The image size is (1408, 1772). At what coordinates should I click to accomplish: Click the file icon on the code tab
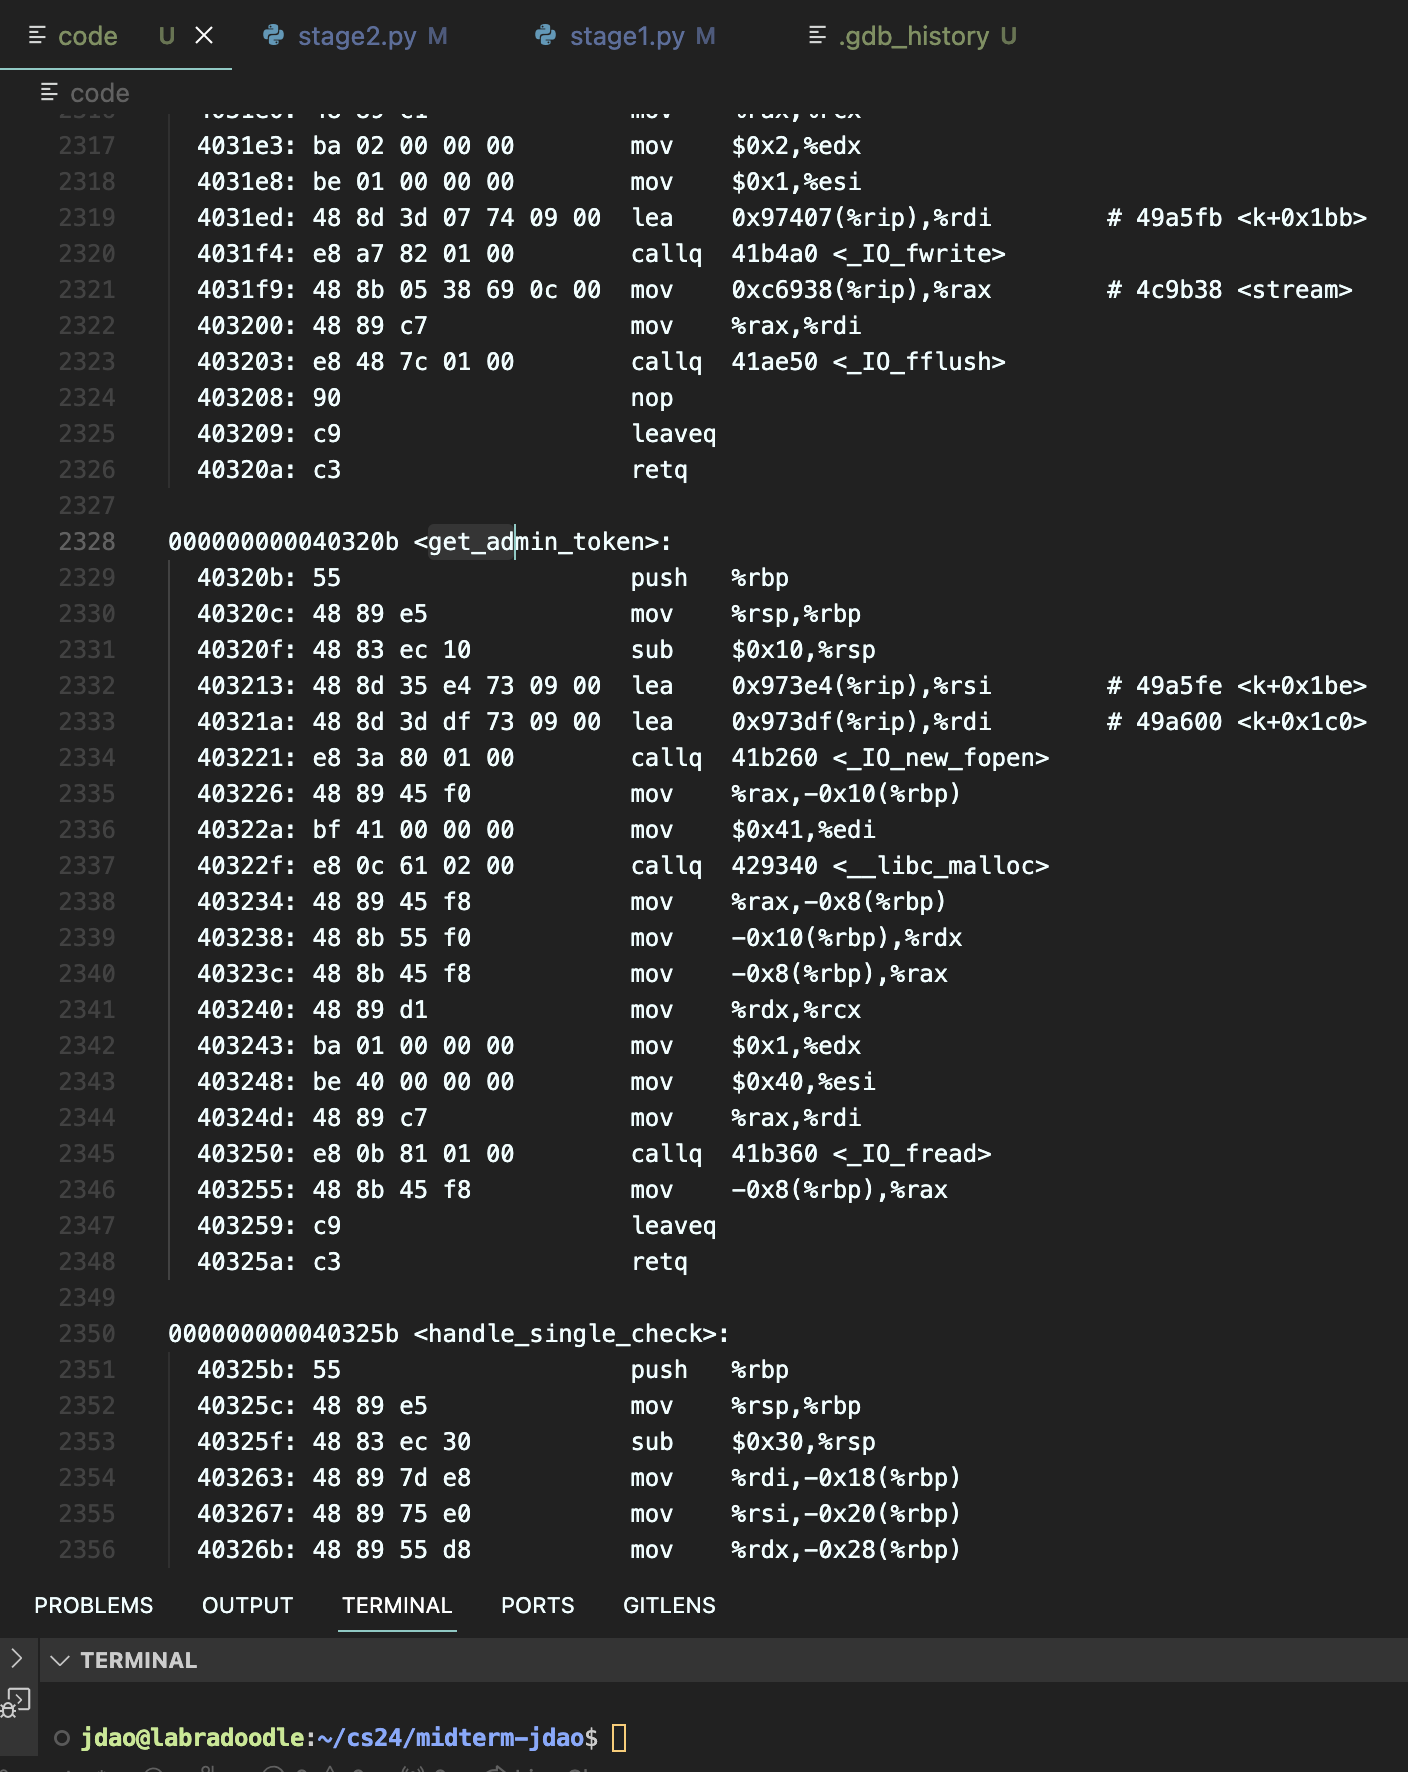38,36
